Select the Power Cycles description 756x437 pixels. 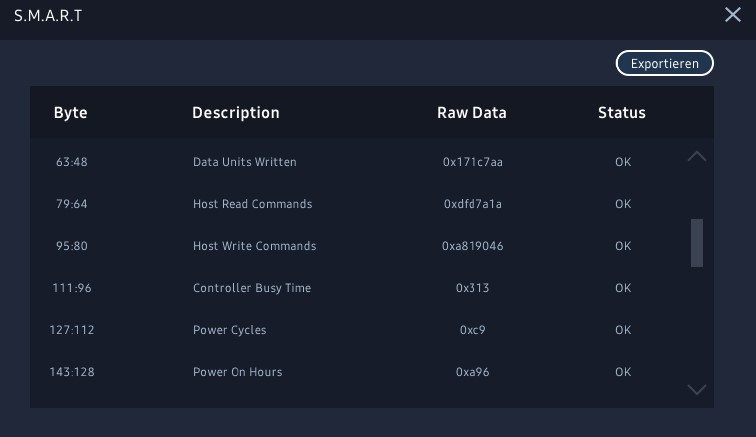pos(230,330)
